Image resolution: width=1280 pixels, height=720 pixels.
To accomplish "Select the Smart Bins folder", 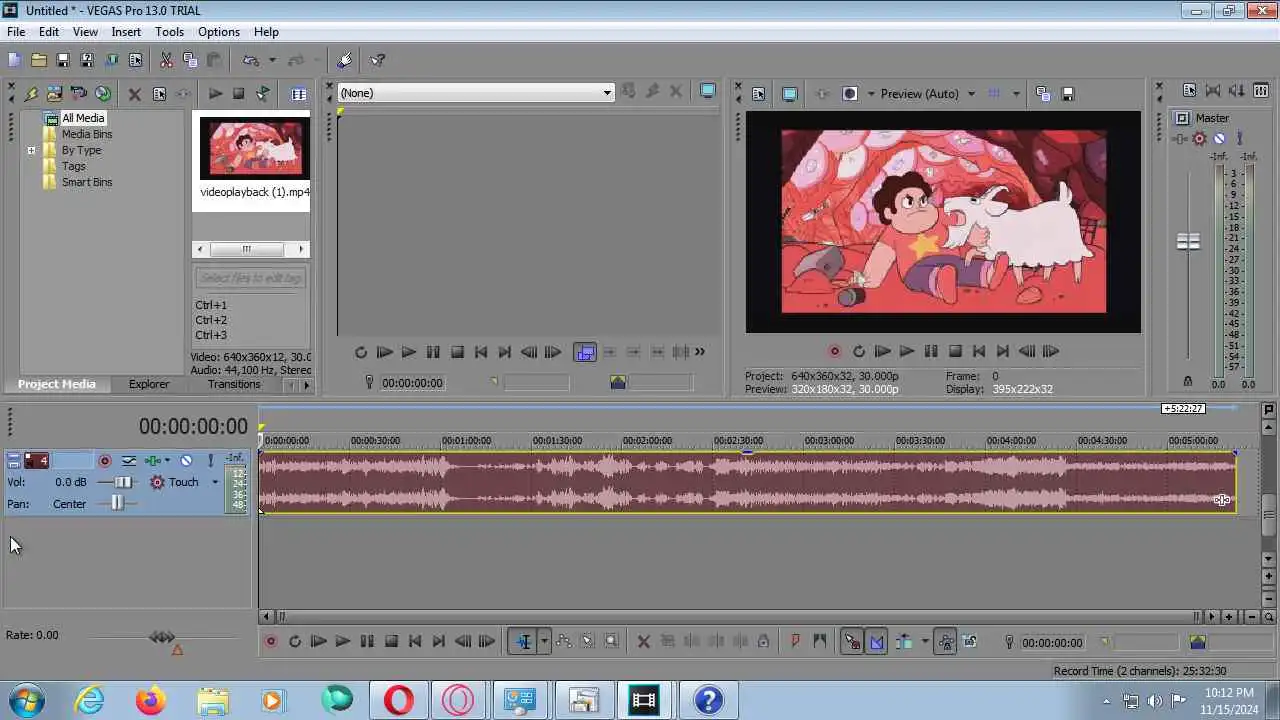I will tap(87, 182).
